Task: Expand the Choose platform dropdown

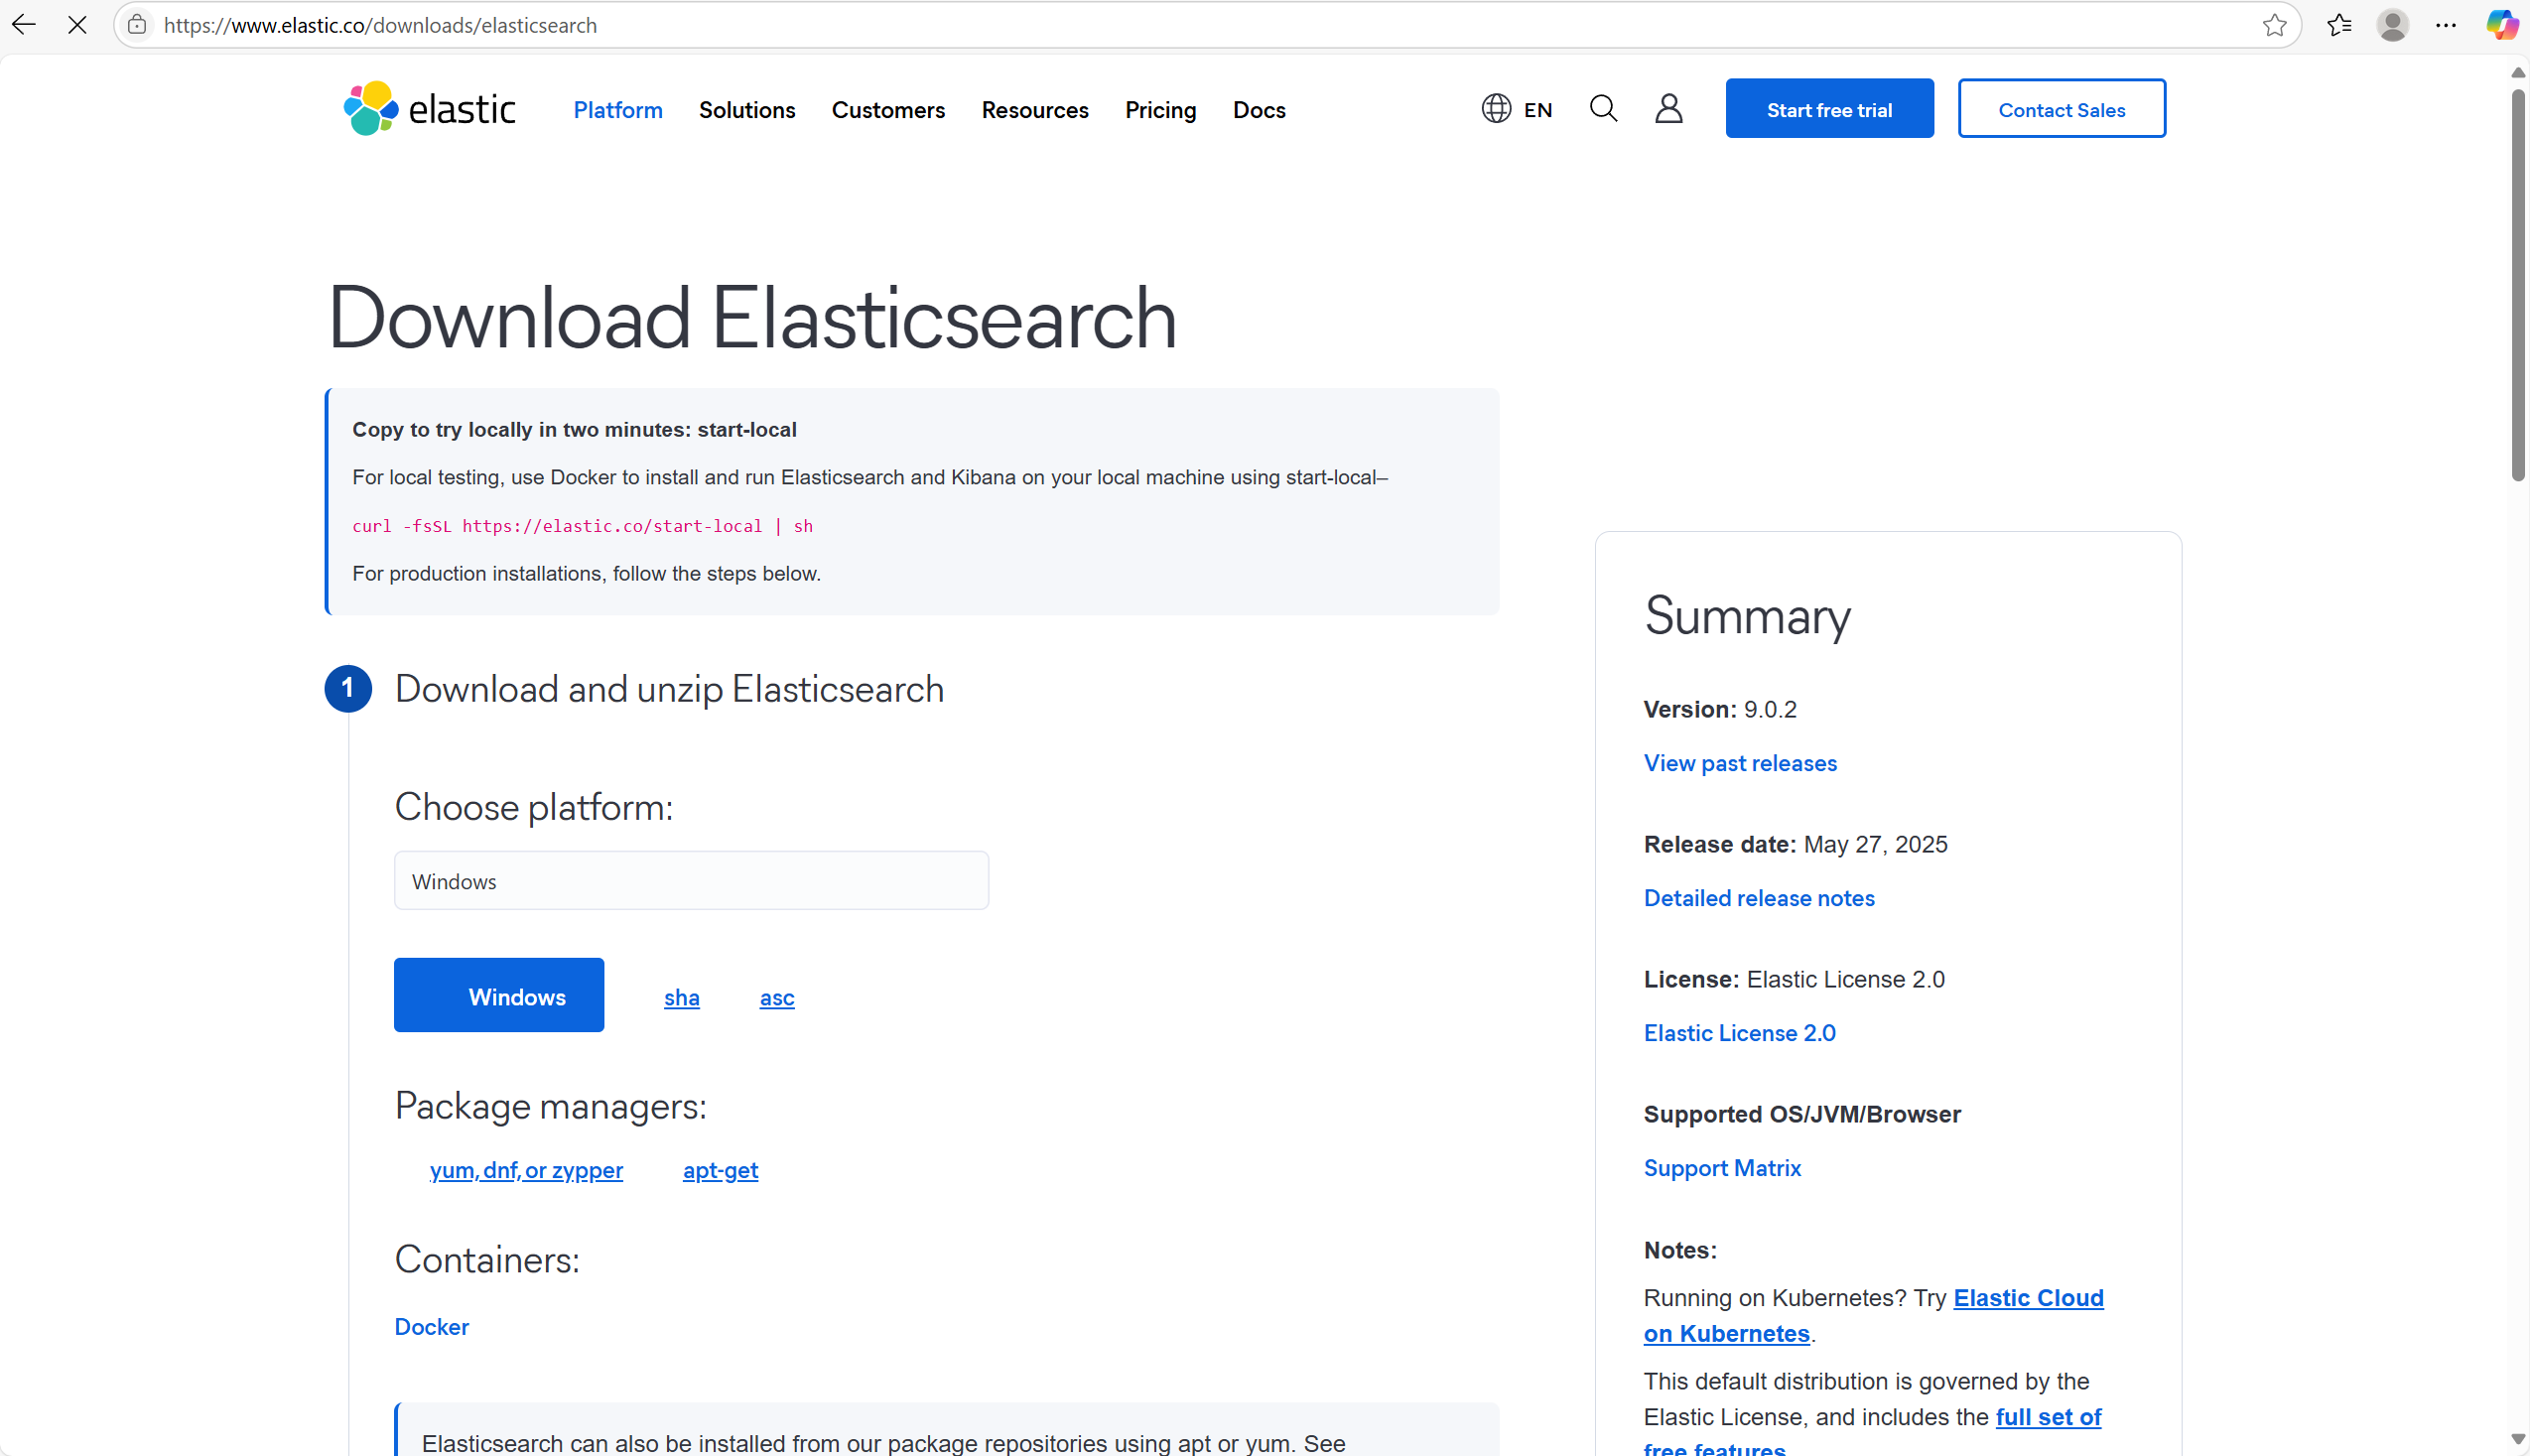Action: [x=691, y=880]
